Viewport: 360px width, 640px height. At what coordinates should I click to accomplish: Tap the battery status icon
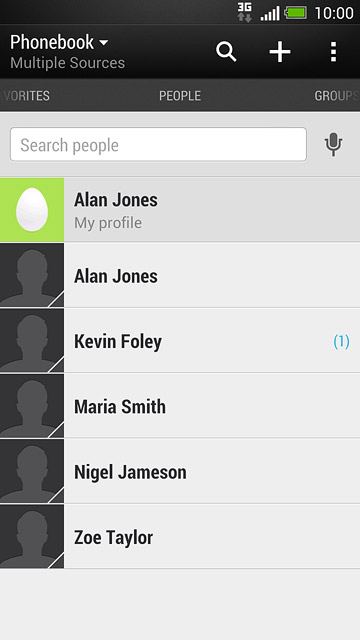click(296, 13)
